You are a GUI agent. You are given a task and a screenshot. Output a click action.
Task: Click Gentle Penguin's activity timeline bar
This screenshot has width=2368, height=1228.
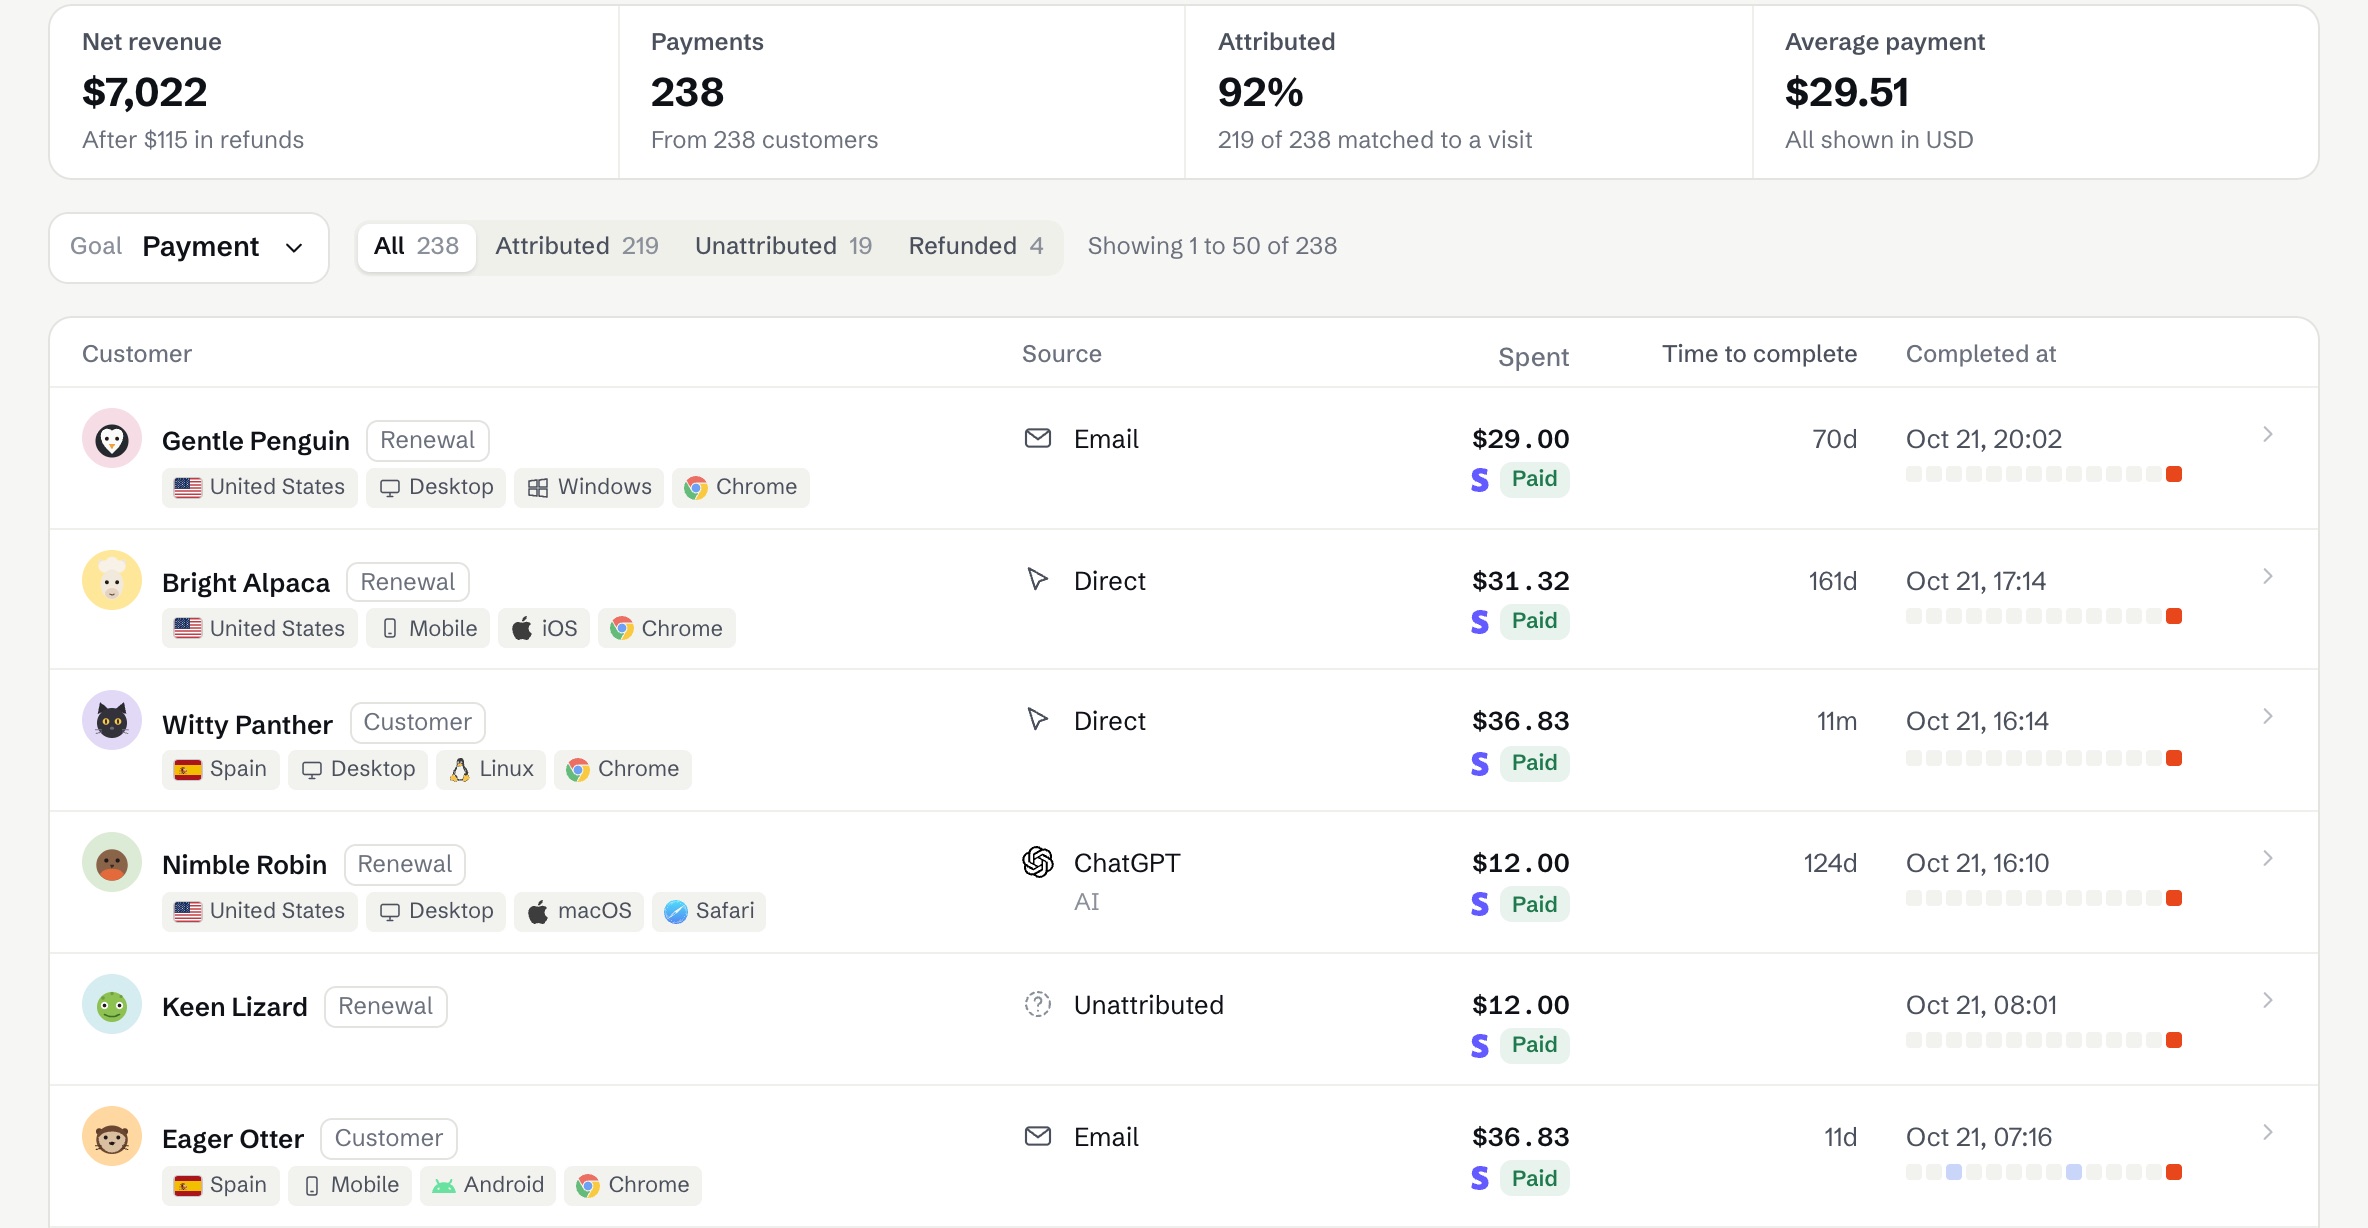point(2044,474)
